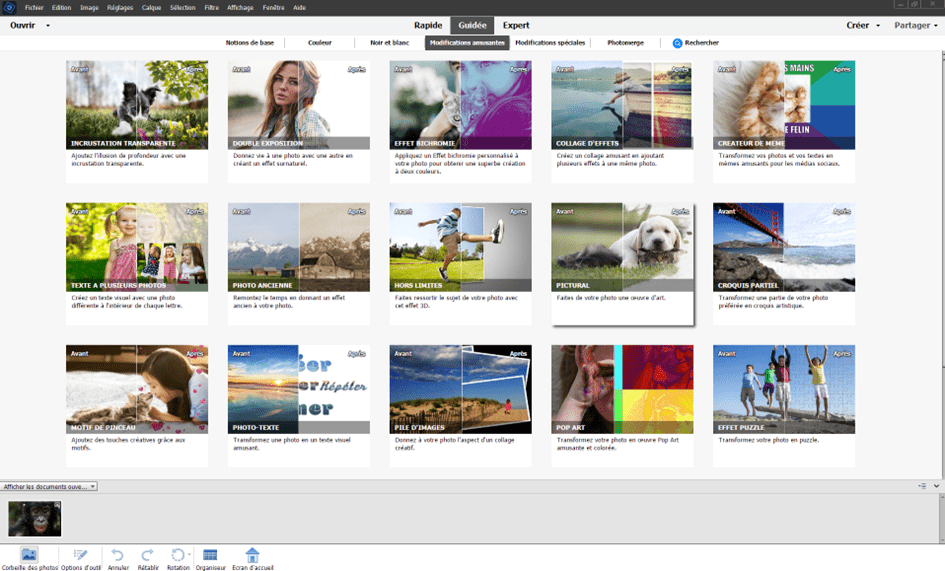Open the Fenêtre menu
This screenshot has width=945, height=571.
[273, 7]
